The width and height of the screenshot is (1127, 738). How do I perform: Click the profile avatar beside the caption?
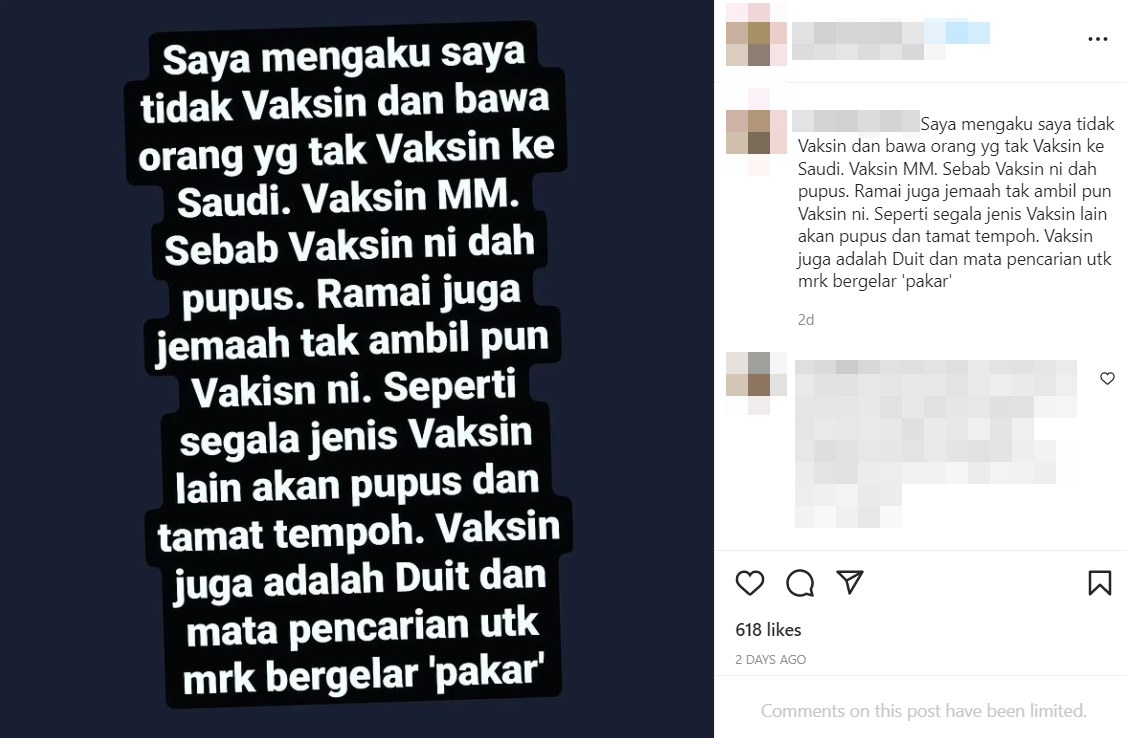(756, 133)
